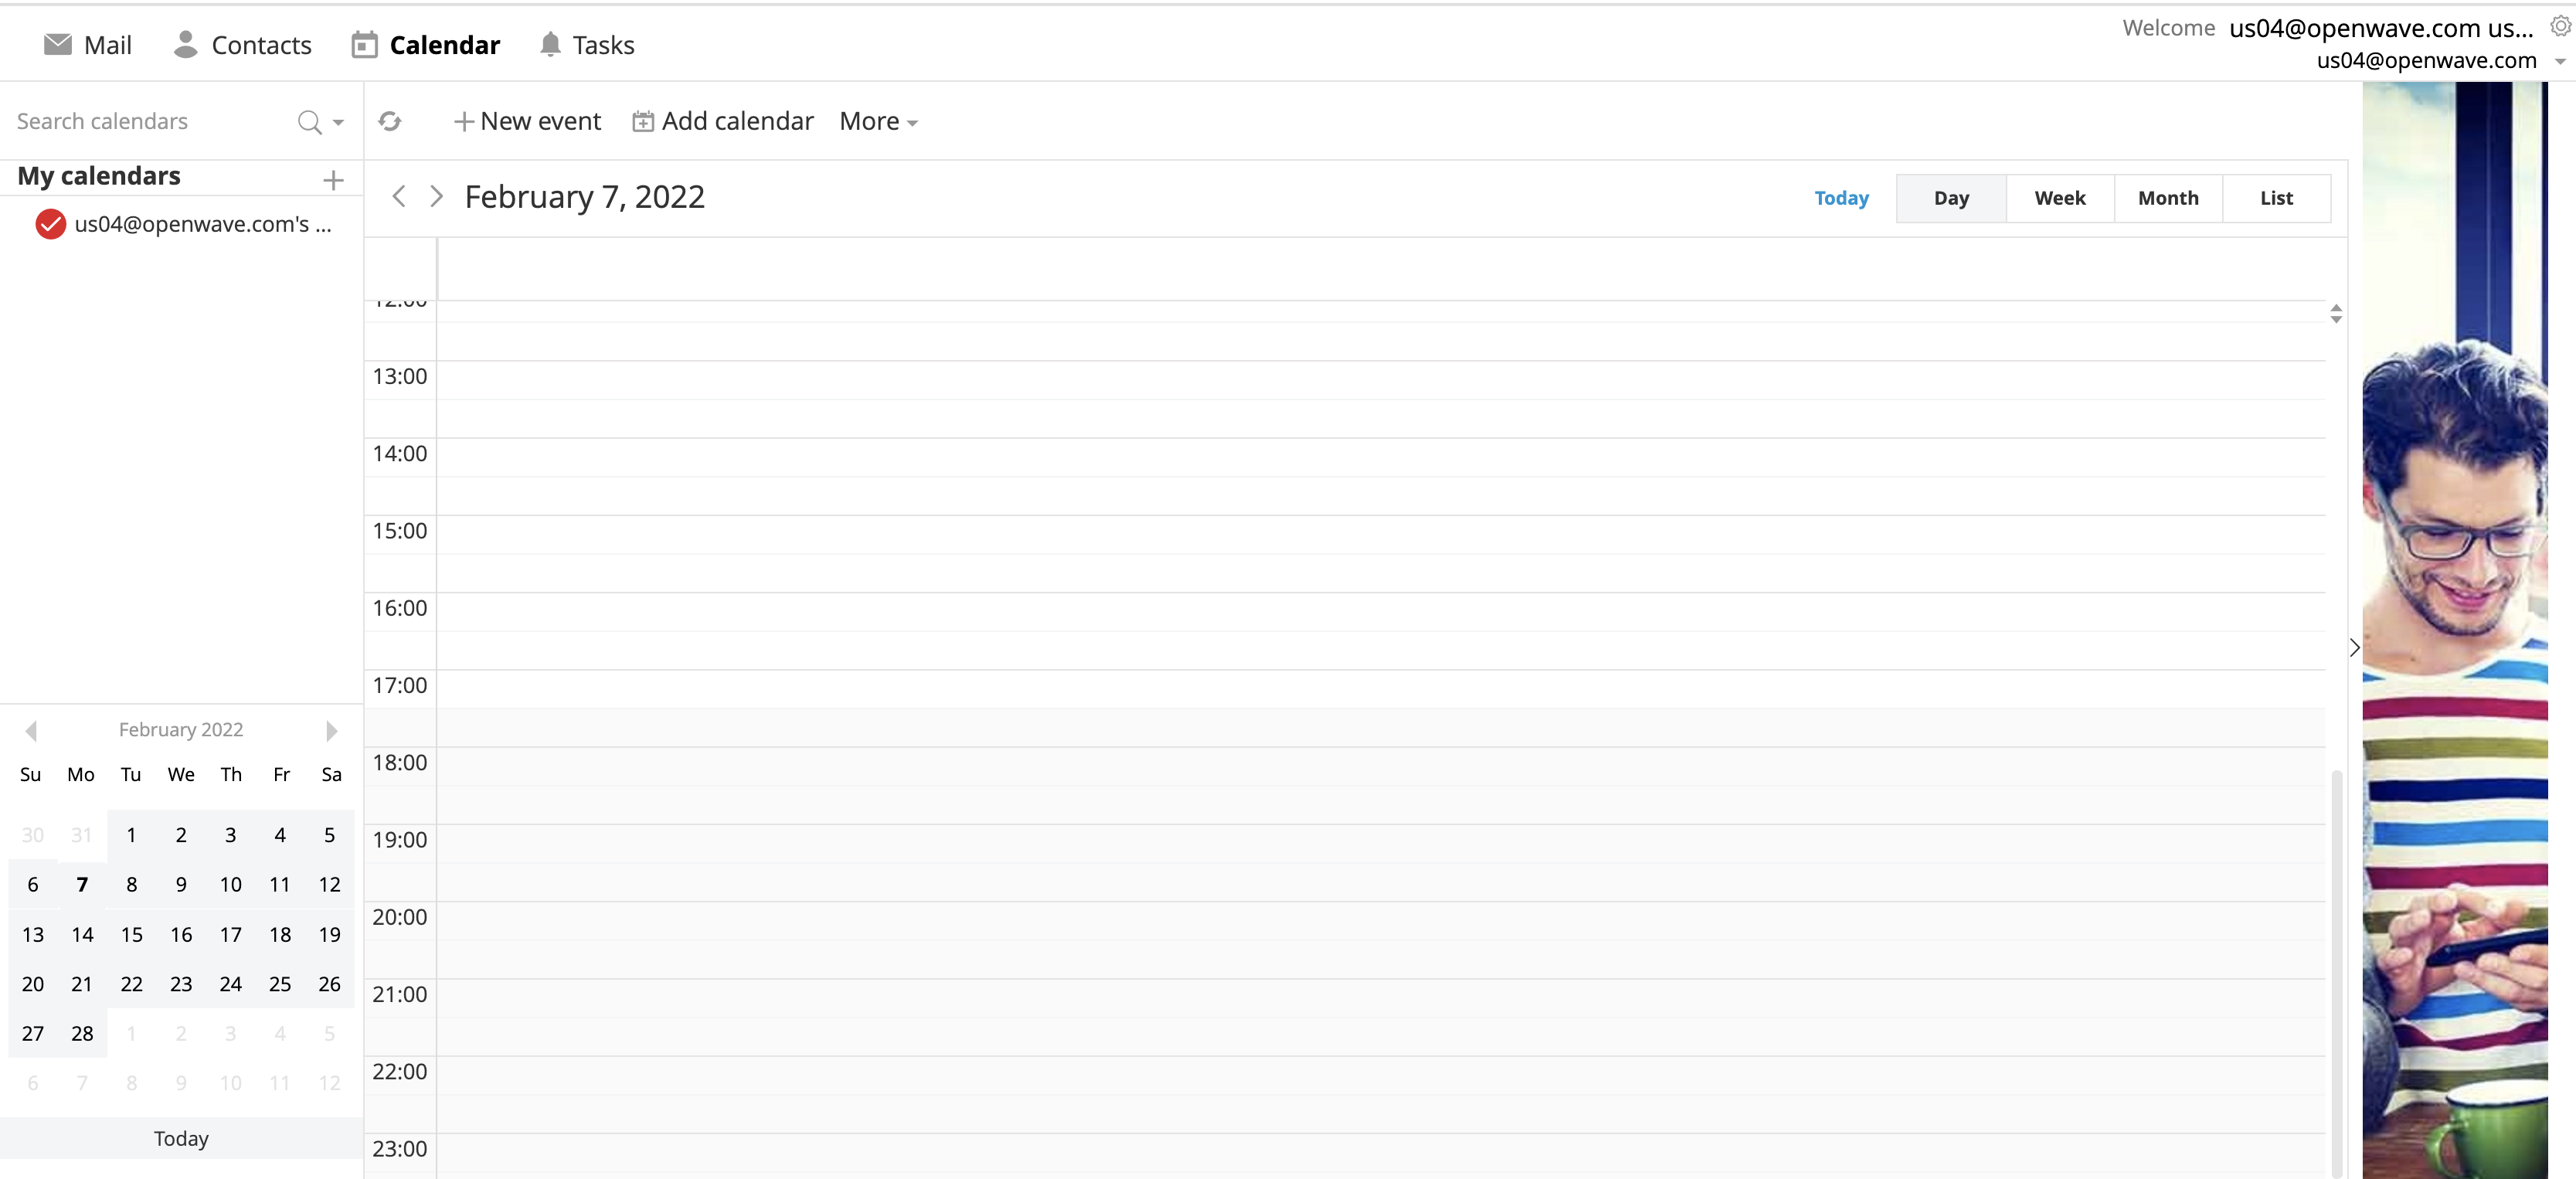Click the time scale stepper arrows
The height and width of the screenshot is (1179, 2576).
[x=2337, y=313]
